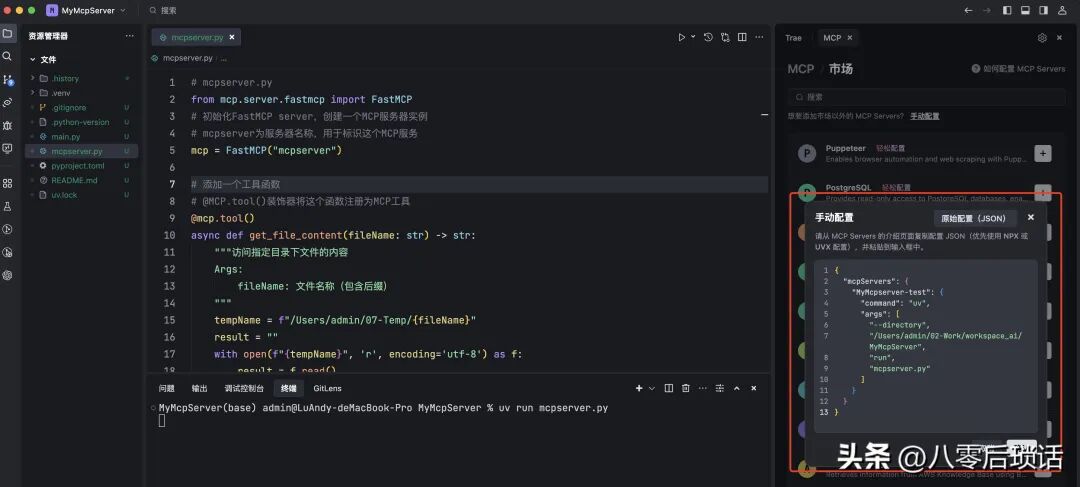The image size is (1080, 487).
Task: Focus the MCP market search field
Action: tap(926, 97)
